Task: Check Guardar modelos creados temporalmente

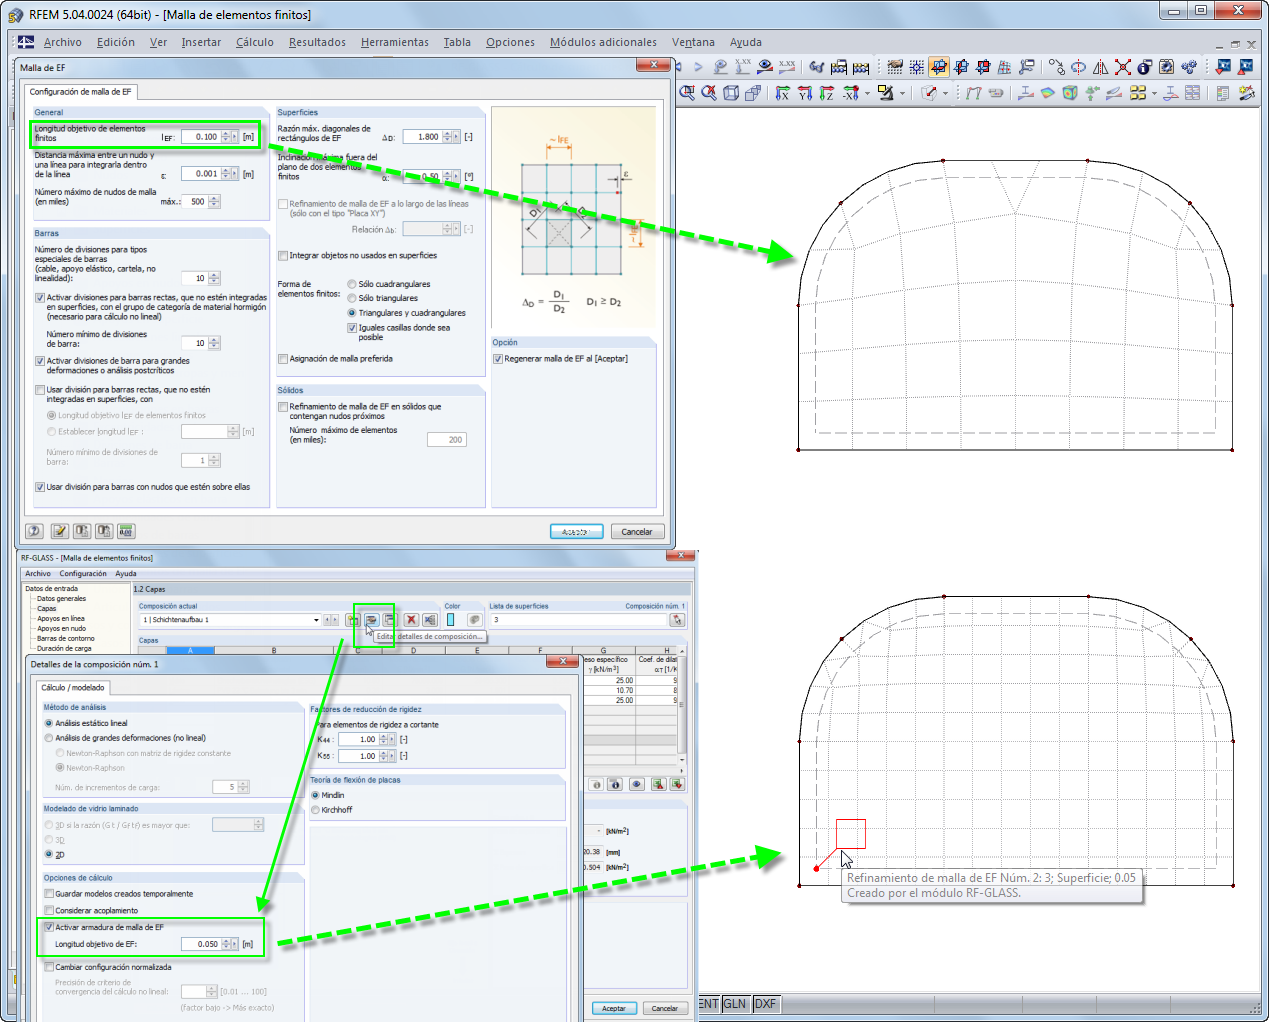Action: pos(49,894)
